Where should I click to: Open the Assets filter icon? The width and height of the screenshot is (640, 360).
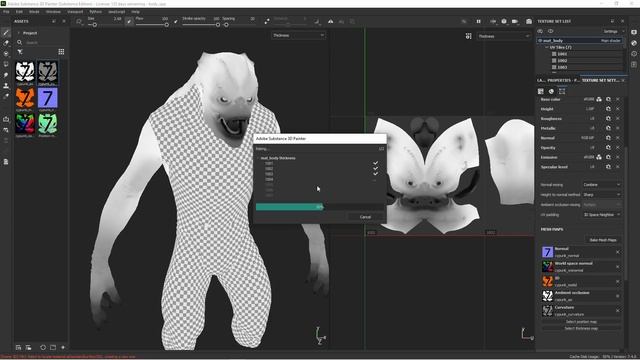pos(20,52)
